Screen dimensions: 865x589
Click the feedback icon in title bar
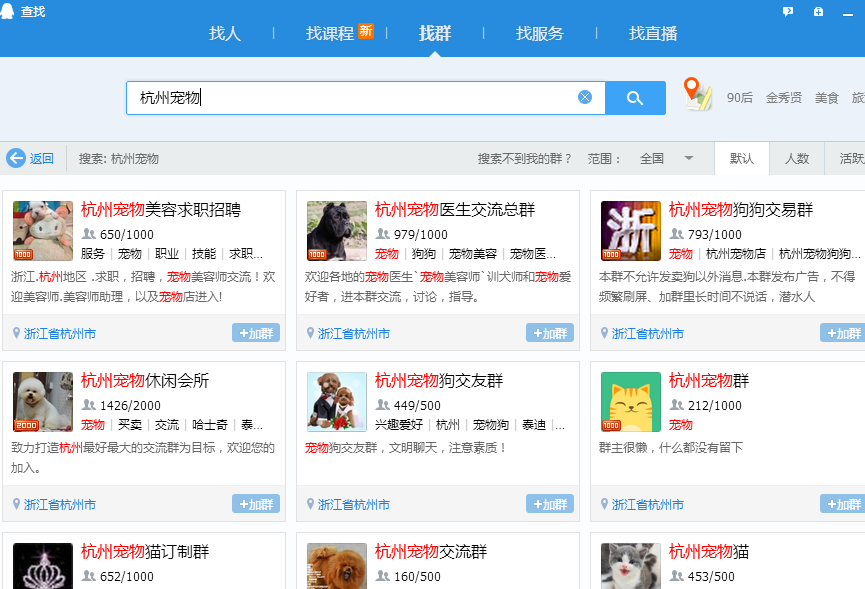click(788, 11)
